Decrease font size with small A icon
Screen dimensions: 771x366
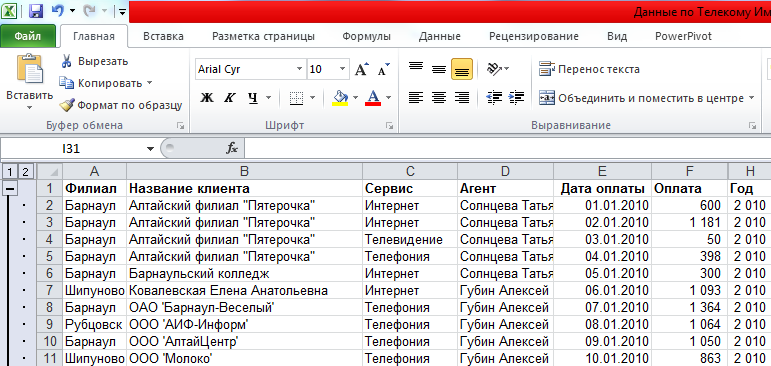click(383, 69)
